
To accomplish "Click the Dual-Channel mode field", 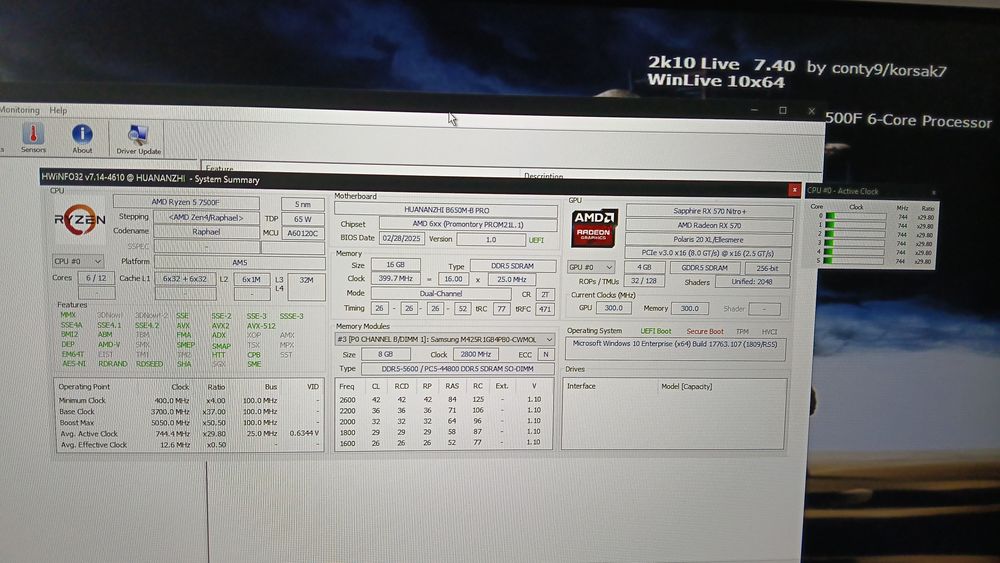I will coord(441,293).
